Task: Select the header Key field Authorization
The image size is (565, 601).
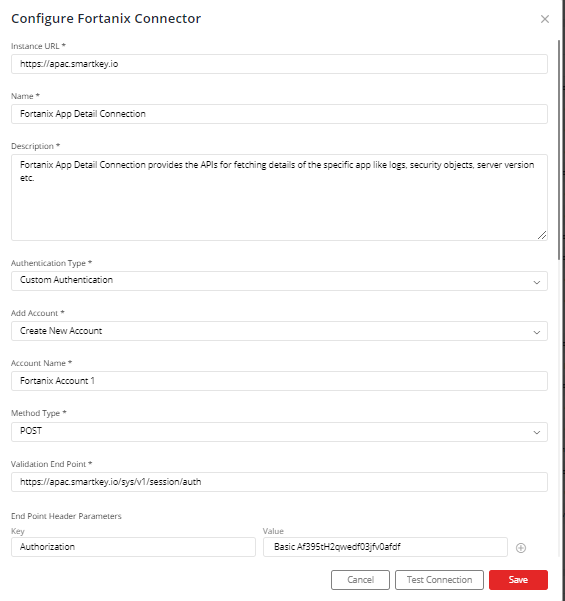Action: [133, 547]
